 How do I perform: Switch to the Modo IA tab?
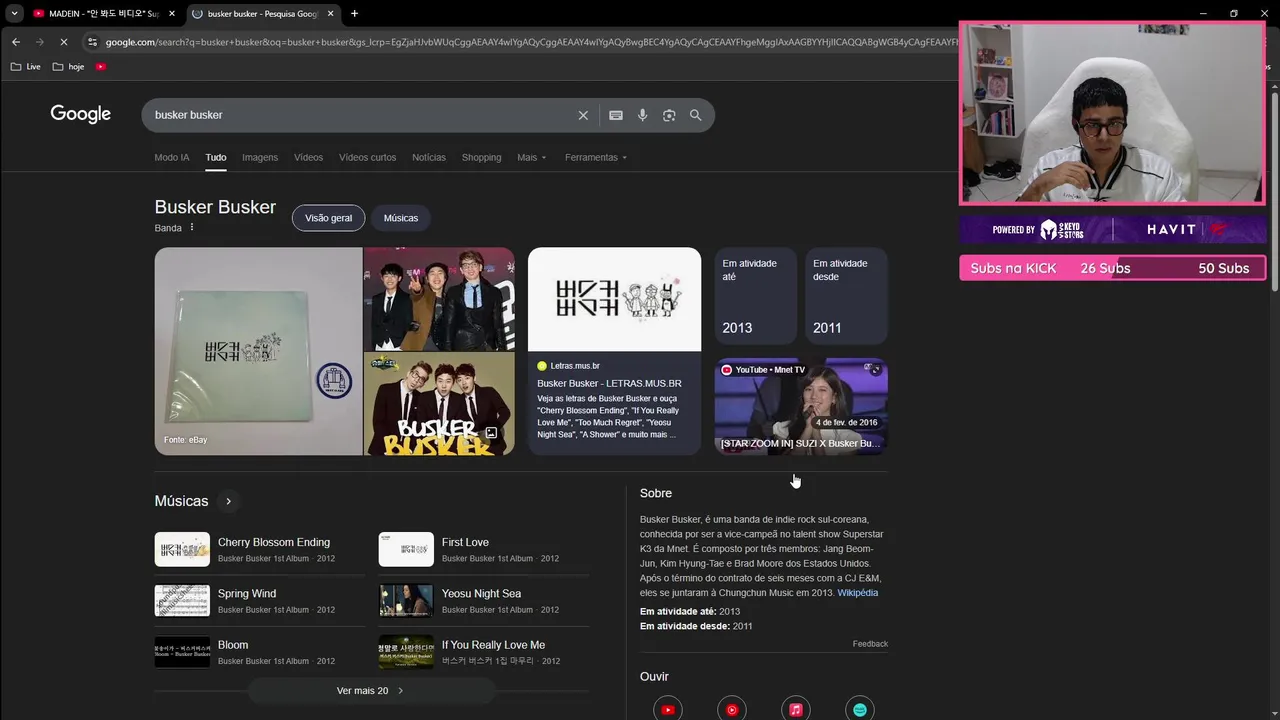(x=172, y=157)
